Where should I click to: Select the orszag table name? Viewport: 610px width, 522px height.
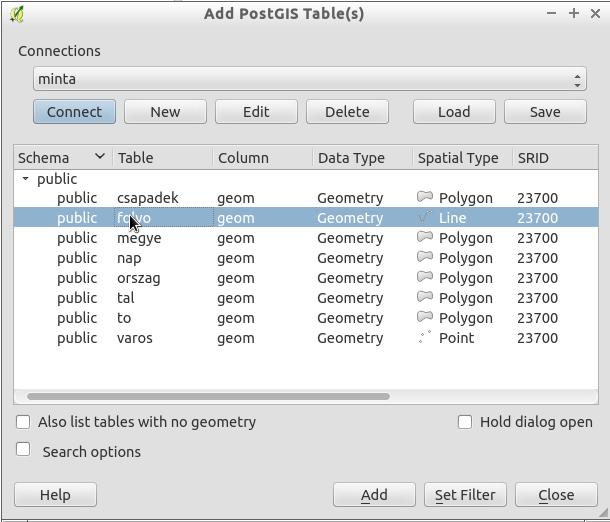click(x=139, y=279)
